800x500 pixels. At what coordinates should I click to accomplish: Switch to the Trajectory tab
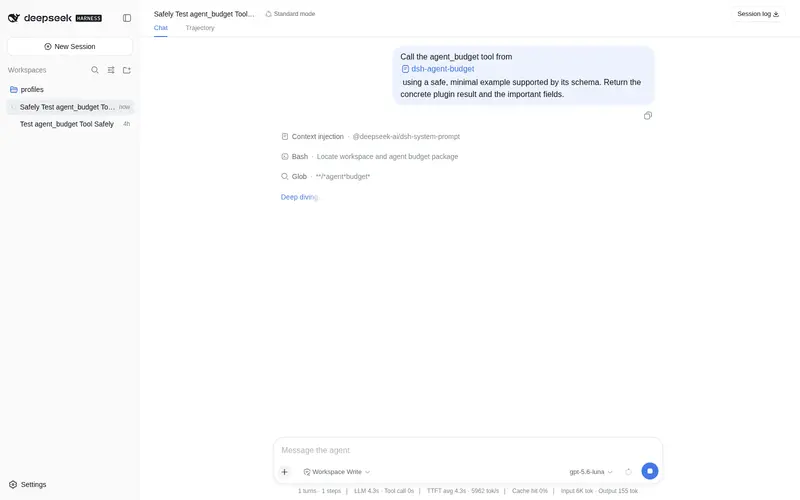click(200, 28)
